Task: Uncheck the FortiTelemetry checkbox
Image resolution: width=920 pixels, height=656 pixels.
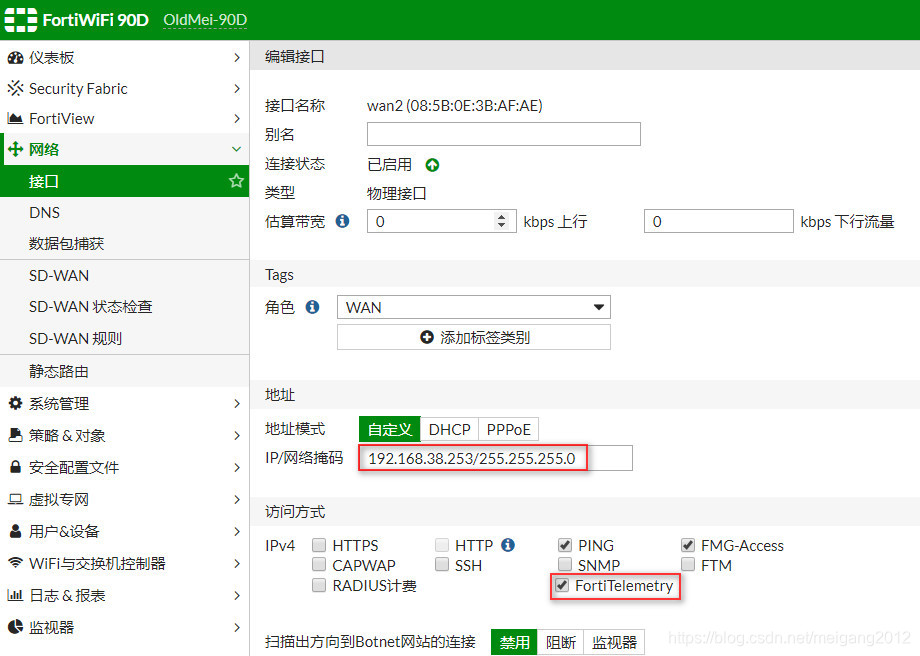Action: [x=562, y=585]
